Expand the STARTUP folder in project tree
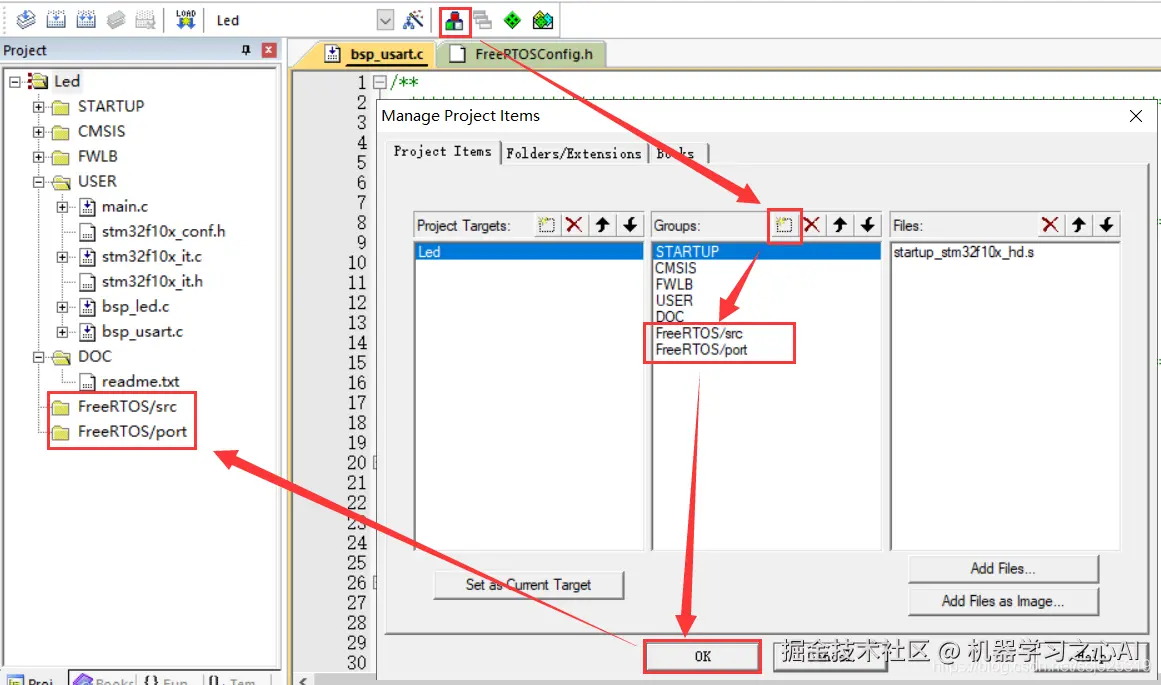This screenshot has height=685, width=1161. point(39,107)
